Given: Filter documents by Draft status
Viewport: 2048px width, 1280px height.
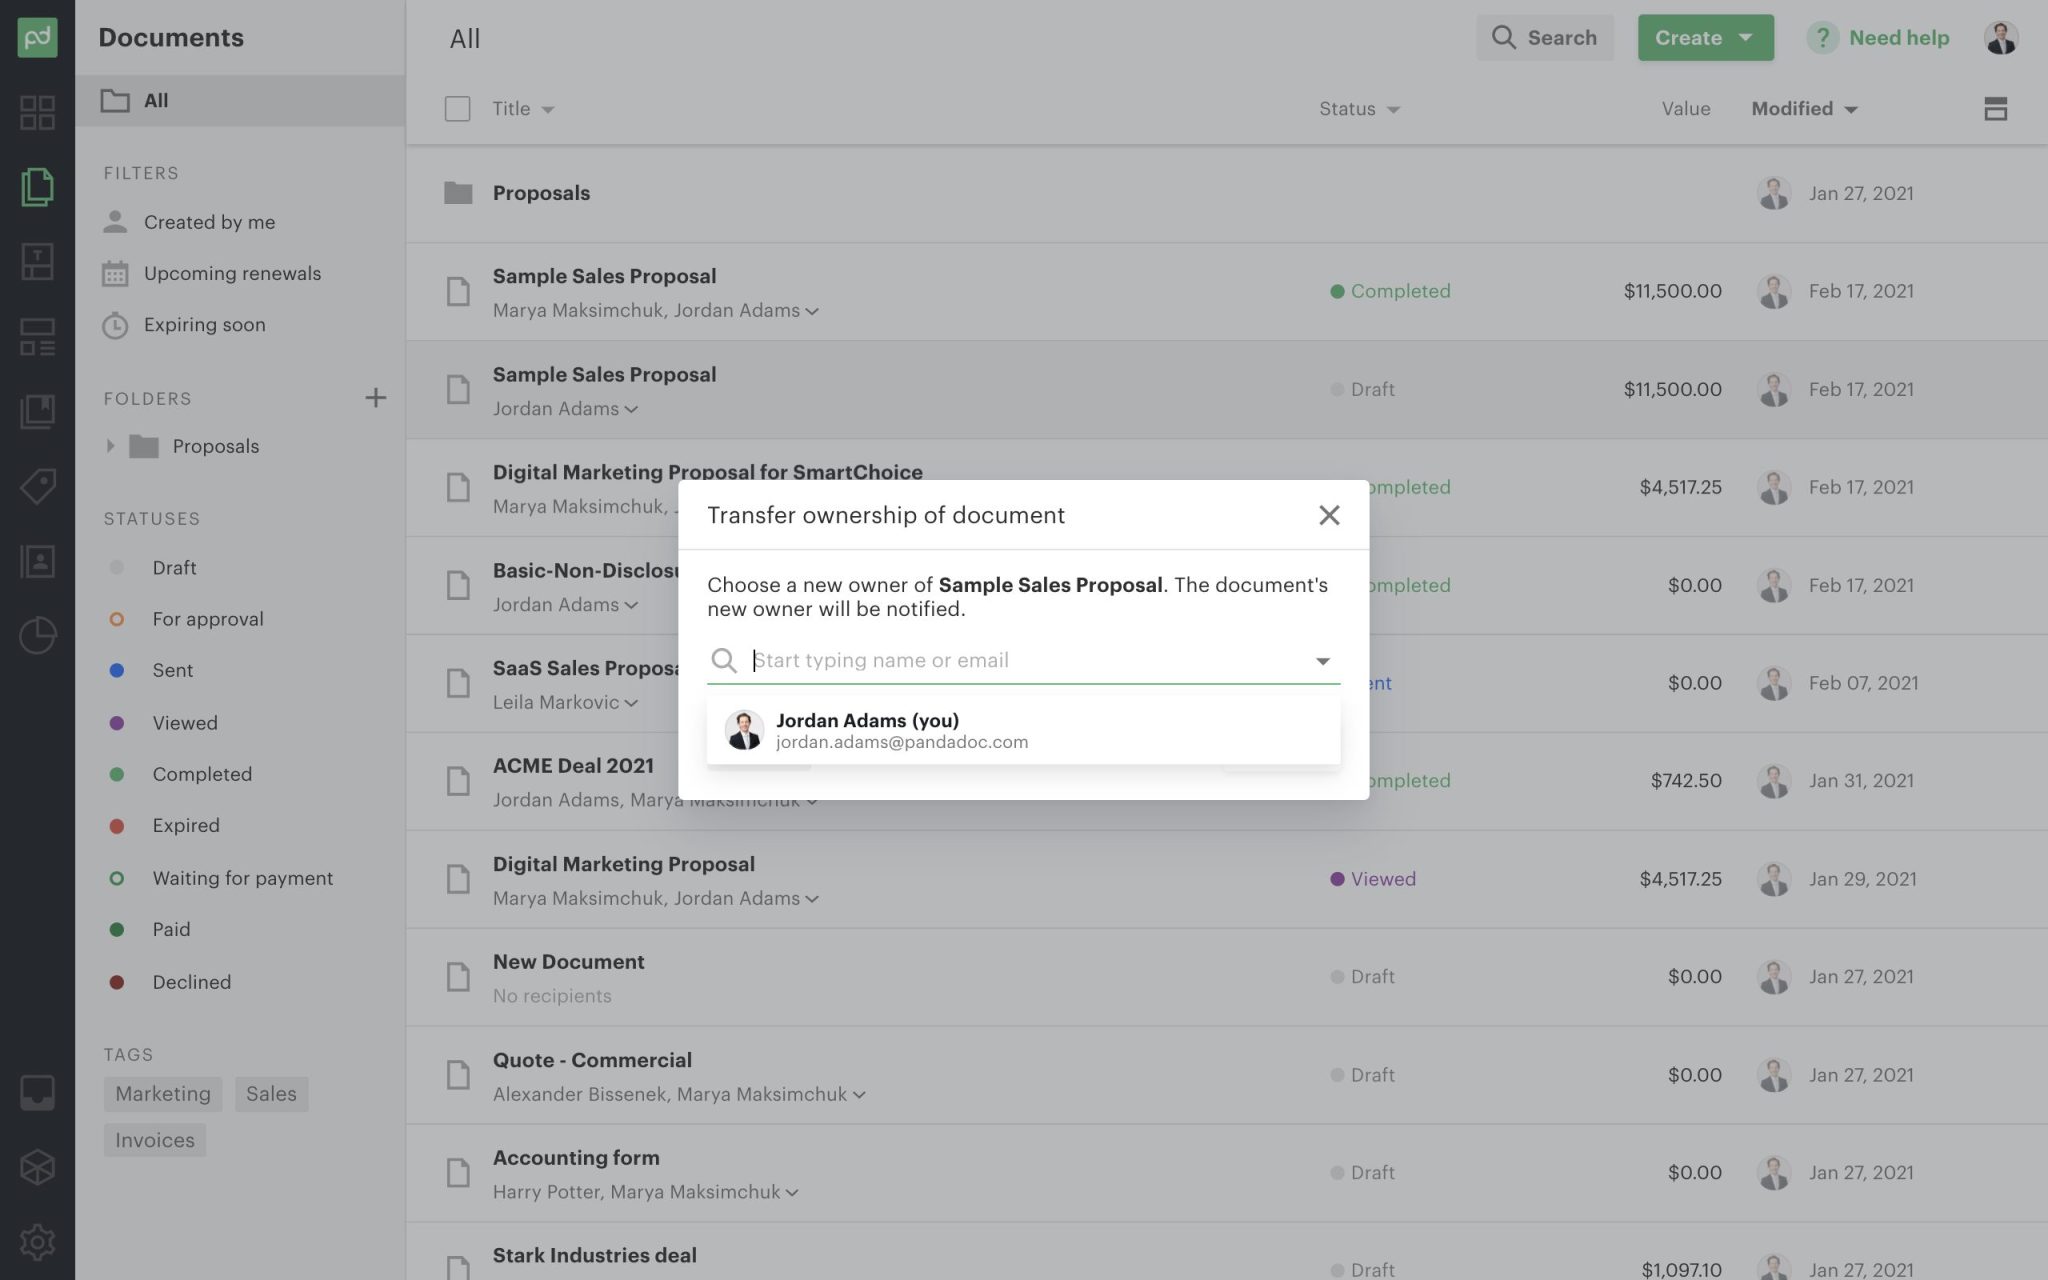Looking at the screenshot, I should 174,567.
